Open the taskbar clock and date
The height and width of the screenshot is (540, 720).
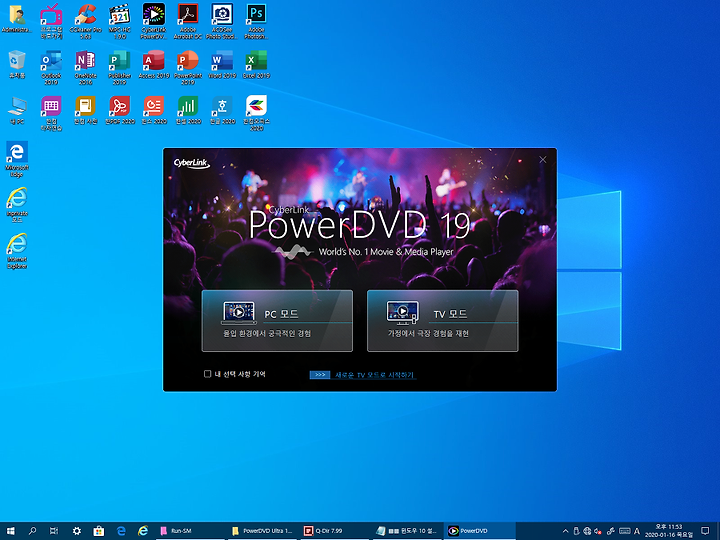[x=669, y=531]
